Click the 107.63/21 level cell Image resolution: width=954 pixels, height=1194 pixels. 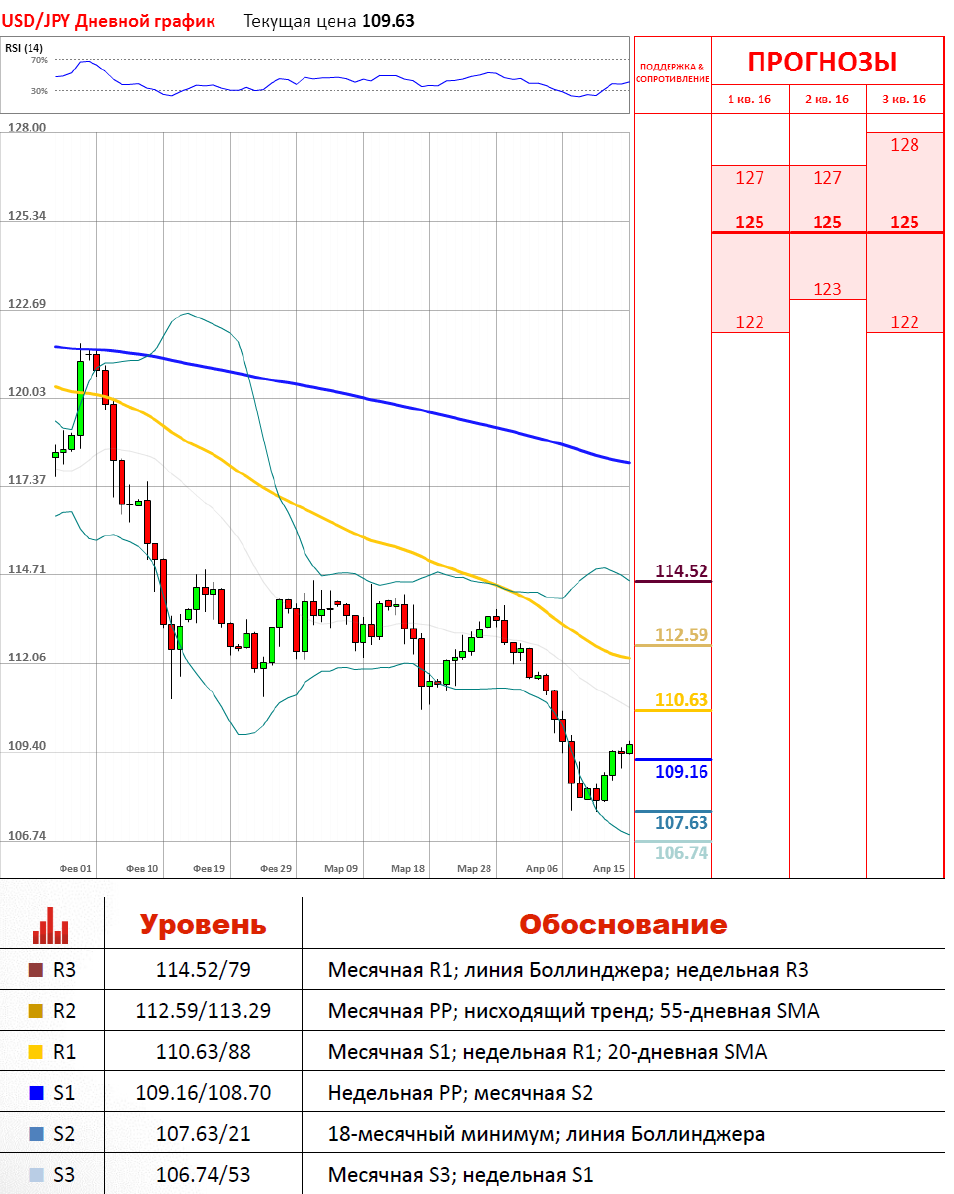point(203,1135)
